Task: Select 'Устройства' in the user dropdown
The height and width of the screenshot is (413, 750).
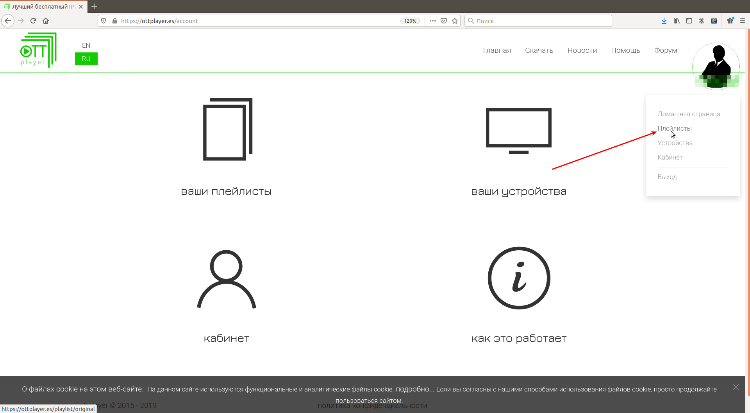Action: 675,143
